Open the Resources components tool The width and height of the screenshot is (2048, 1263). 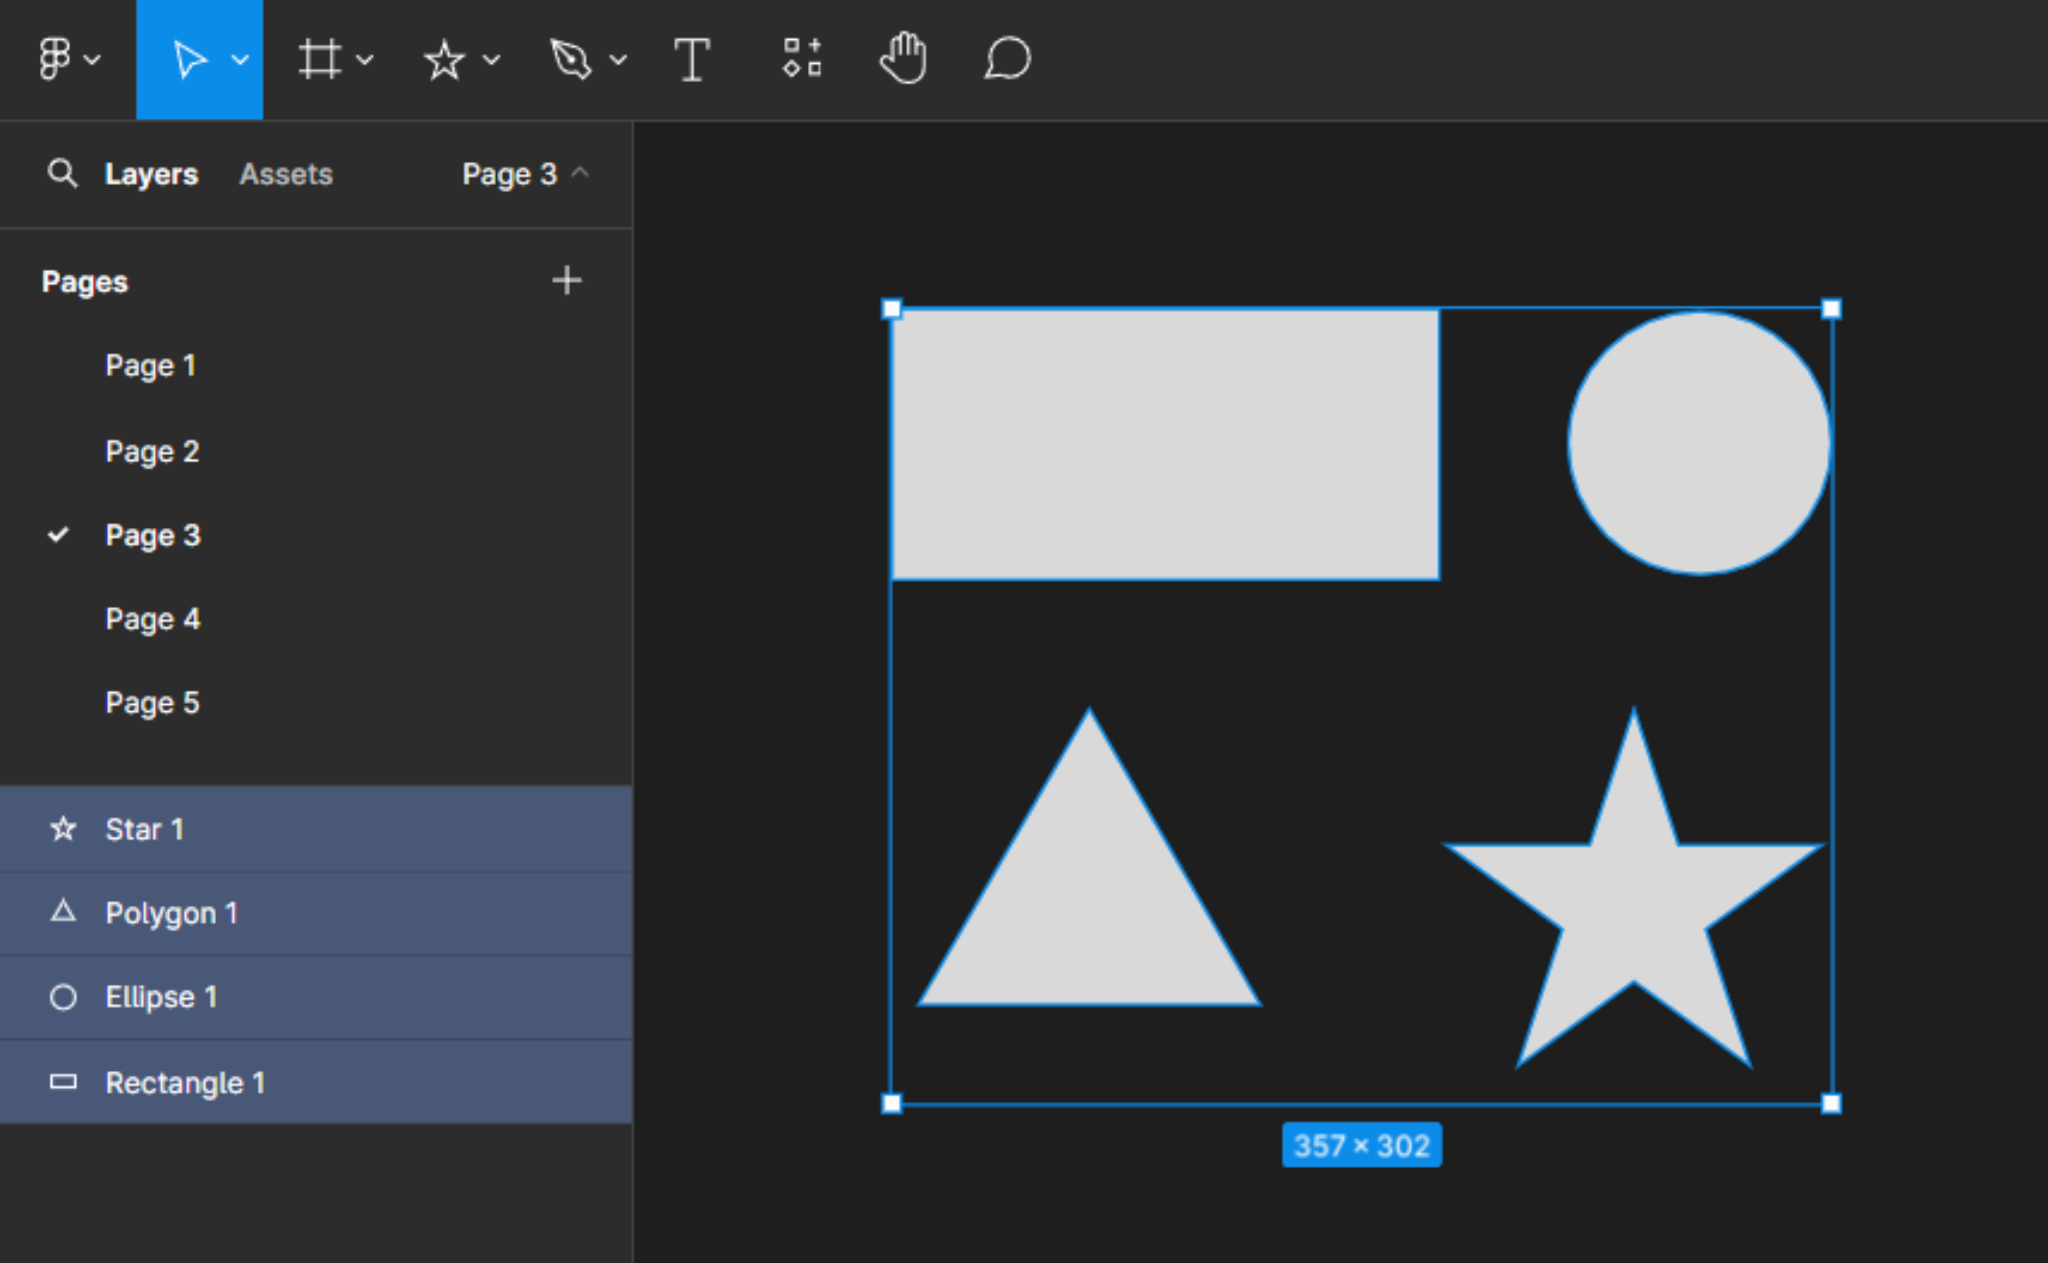(x=802, y=58)
